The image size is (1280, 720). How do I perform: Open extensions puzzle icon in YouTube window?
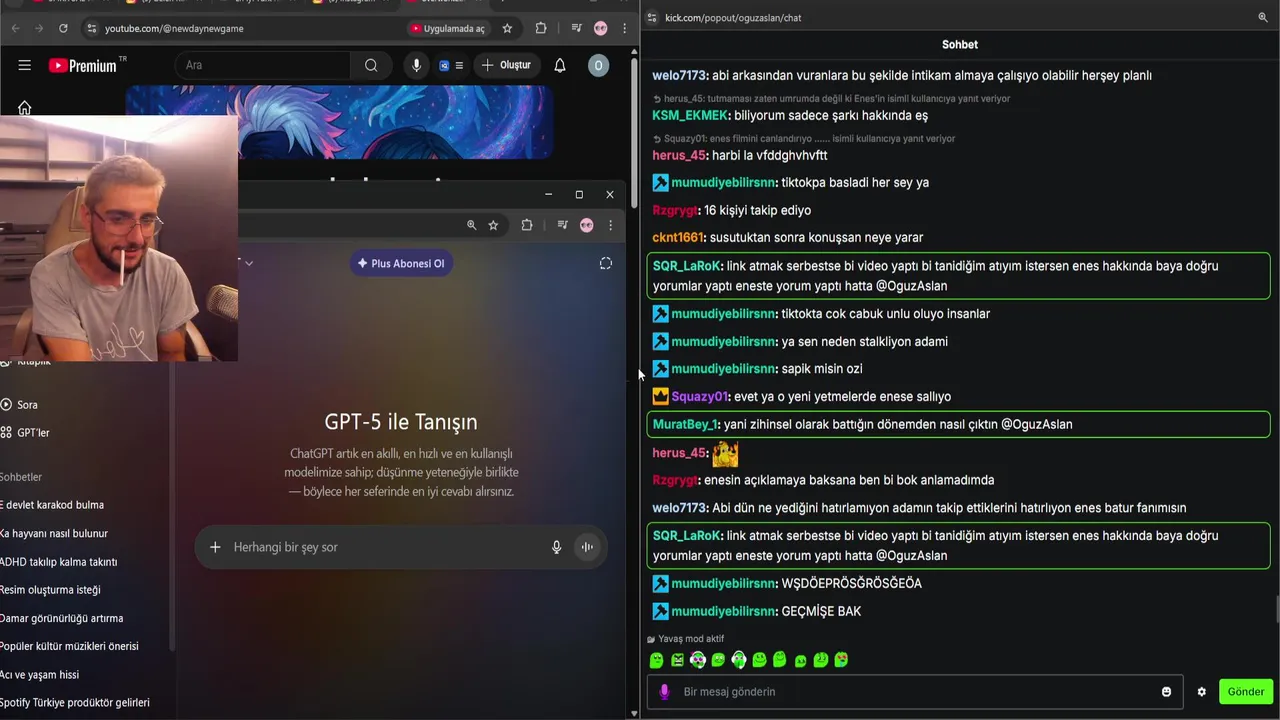point(541,29)
